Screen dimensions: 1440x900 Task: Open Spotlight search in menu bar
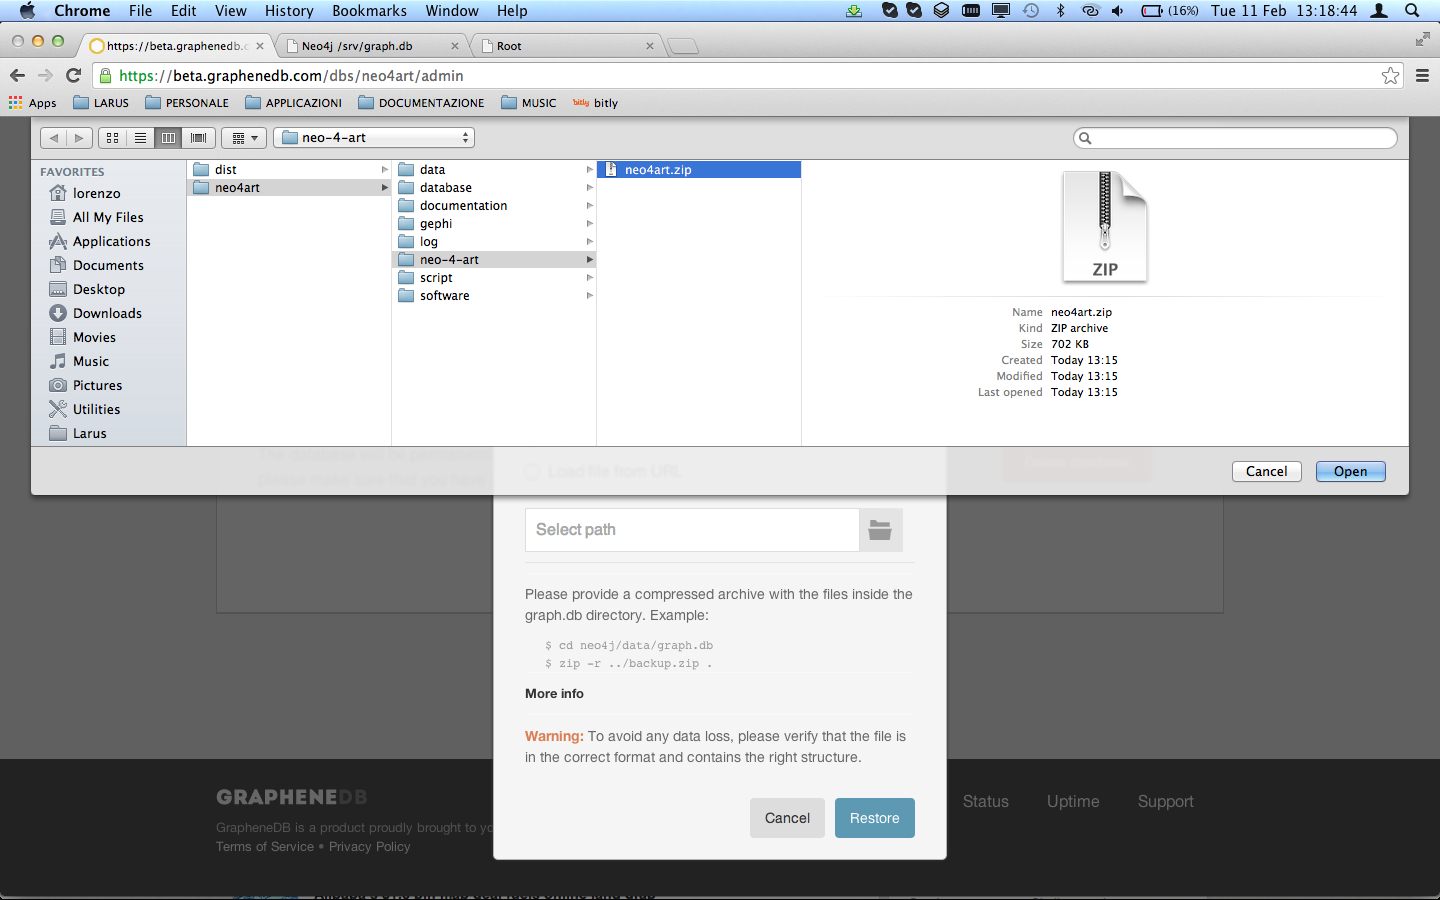pos(1412,11)
